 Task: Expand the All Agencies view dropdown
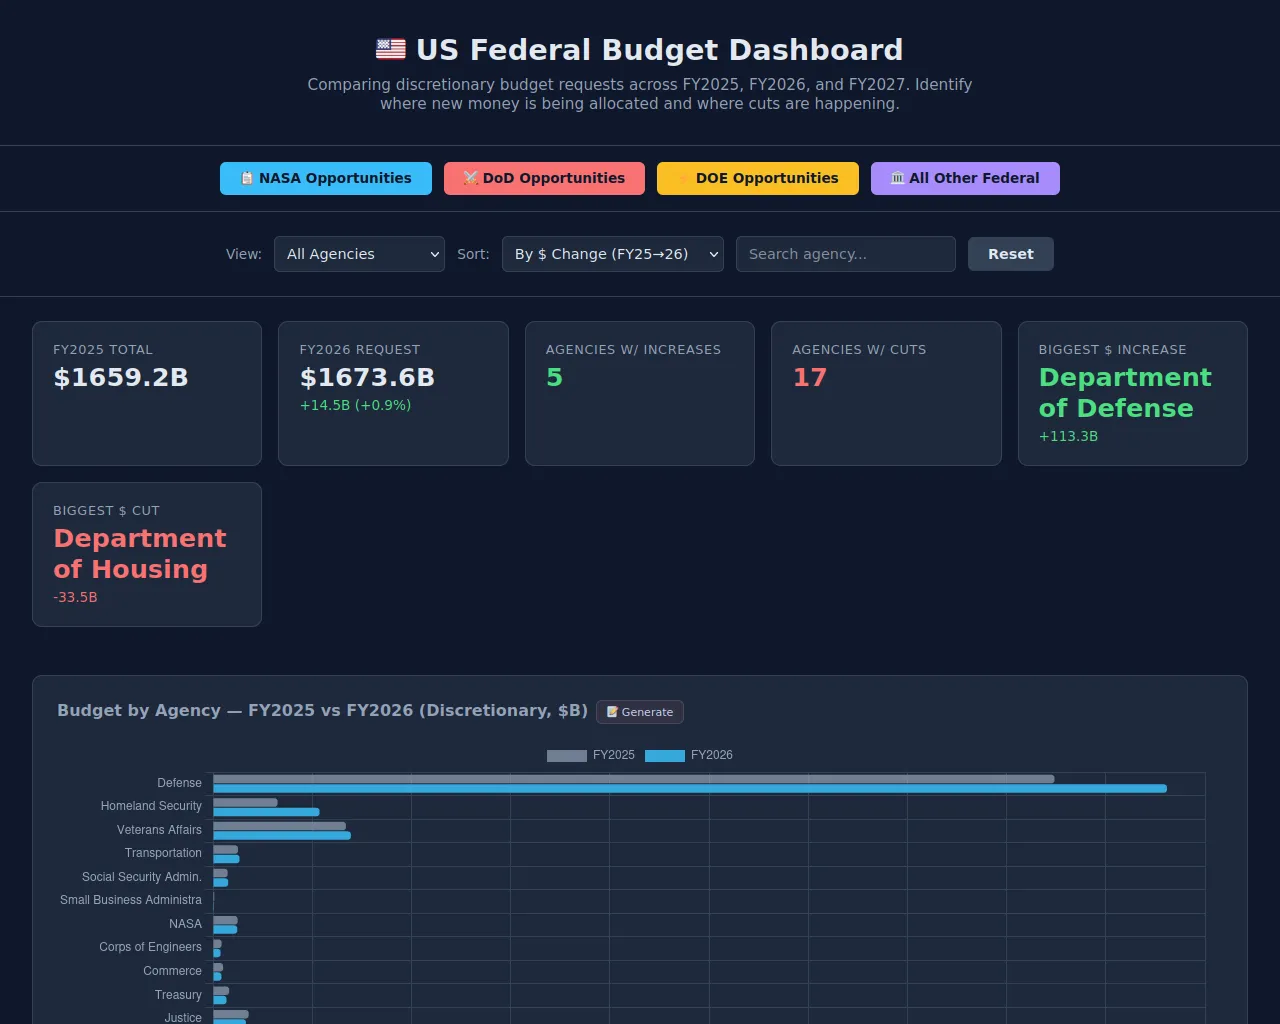click(359, 254)
